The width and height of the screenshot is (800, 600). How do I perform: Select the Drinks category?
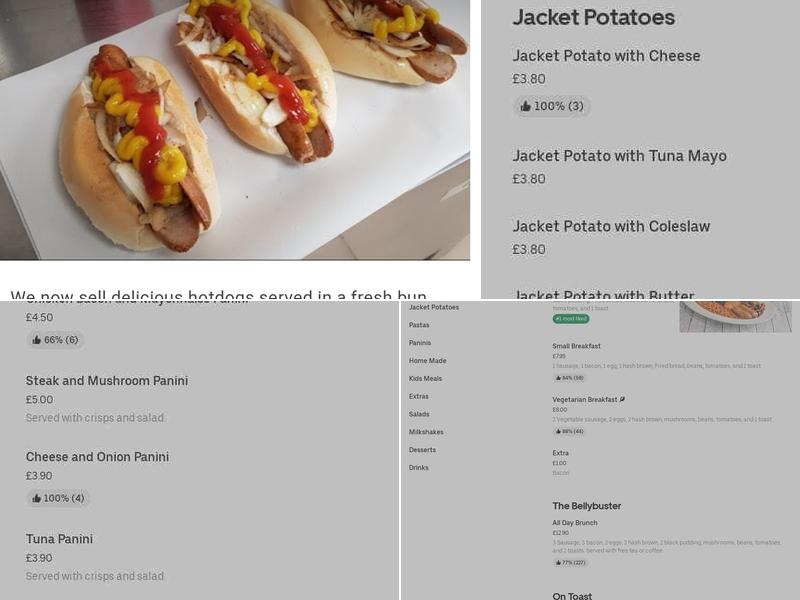click(x=418, y=468)
